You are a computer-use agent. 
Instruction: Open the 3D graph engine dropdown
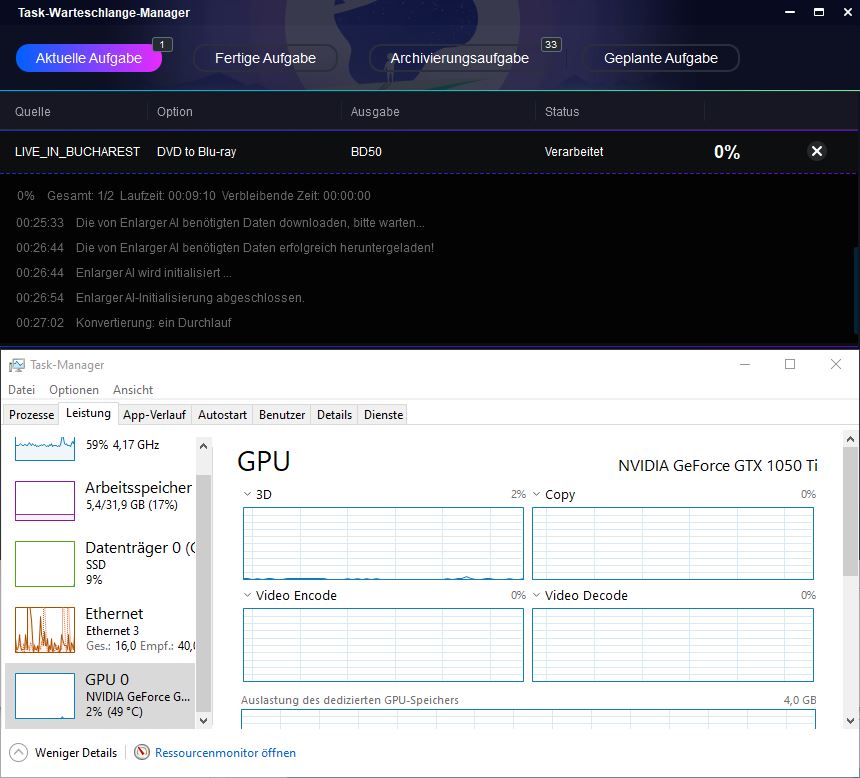point(249,495)
